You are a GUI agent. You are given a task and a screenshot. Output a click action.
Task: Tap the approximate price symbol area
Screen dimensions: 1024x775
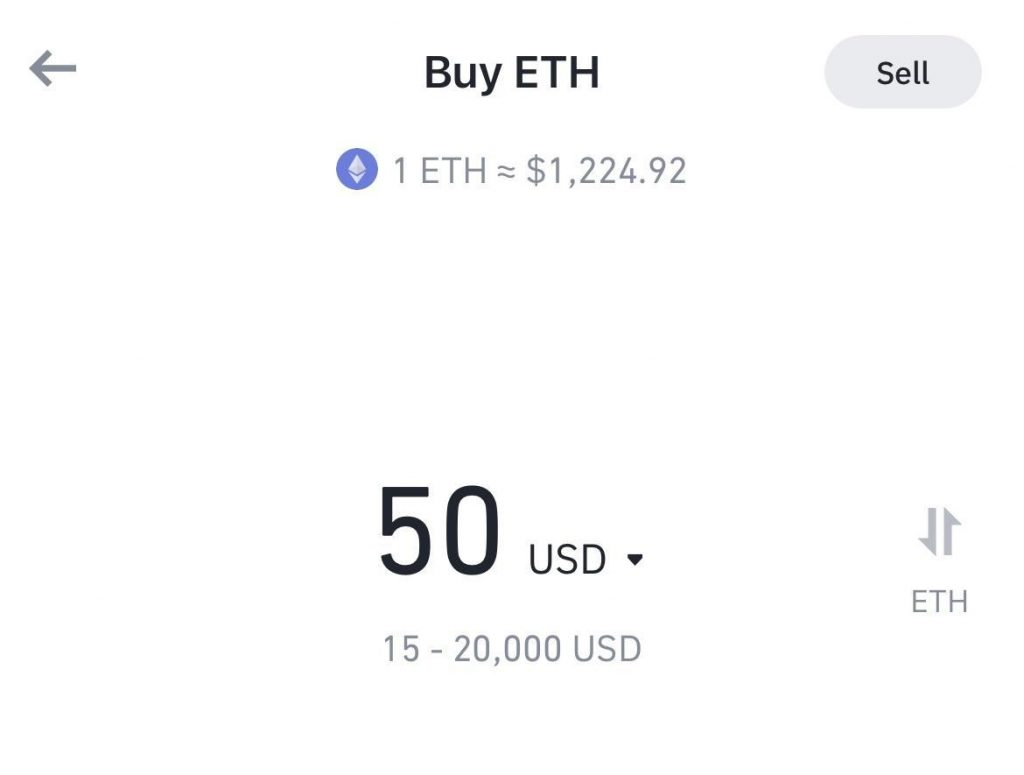pyautogui.click(x=506, y=170)
